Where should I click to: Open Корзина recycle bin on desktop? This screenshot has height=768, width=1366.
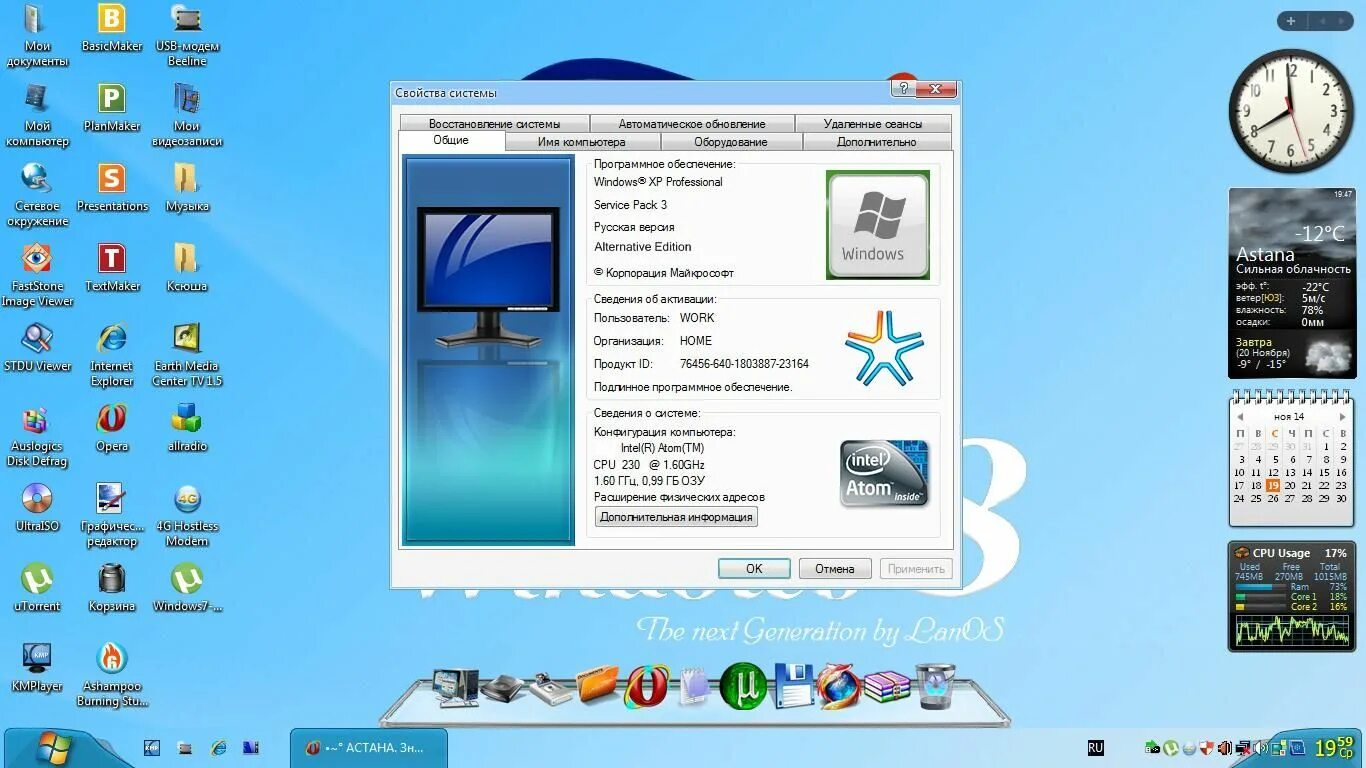112,588
